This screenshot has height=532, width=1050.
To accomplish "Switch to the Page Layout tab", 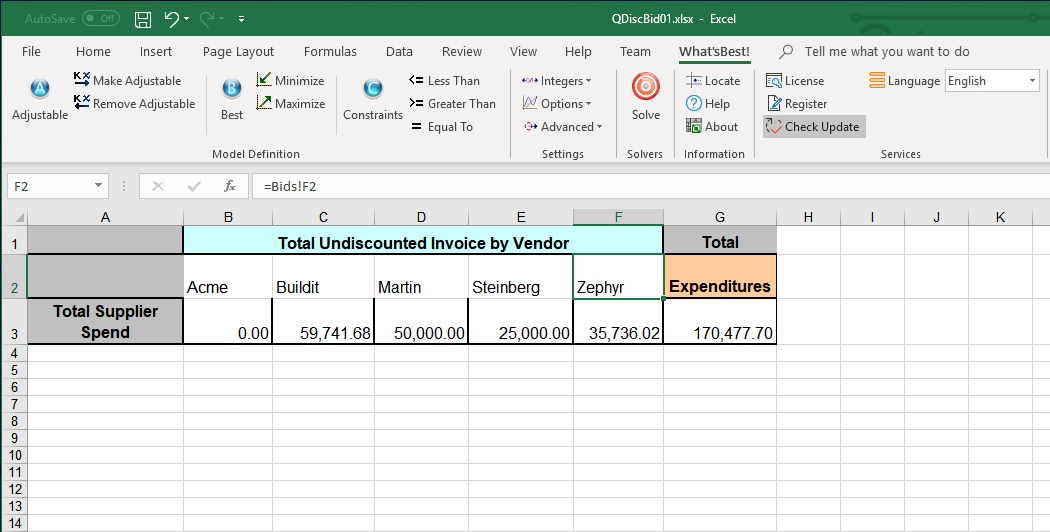I will [x=238, y=52].
